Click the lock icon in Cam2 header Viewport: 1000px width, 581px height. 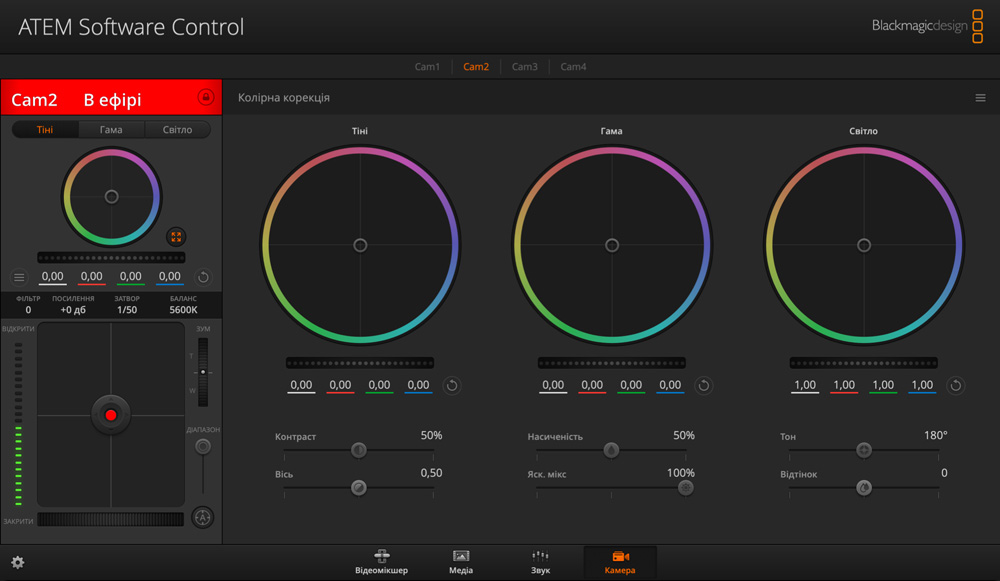click(x=206, y=98)
